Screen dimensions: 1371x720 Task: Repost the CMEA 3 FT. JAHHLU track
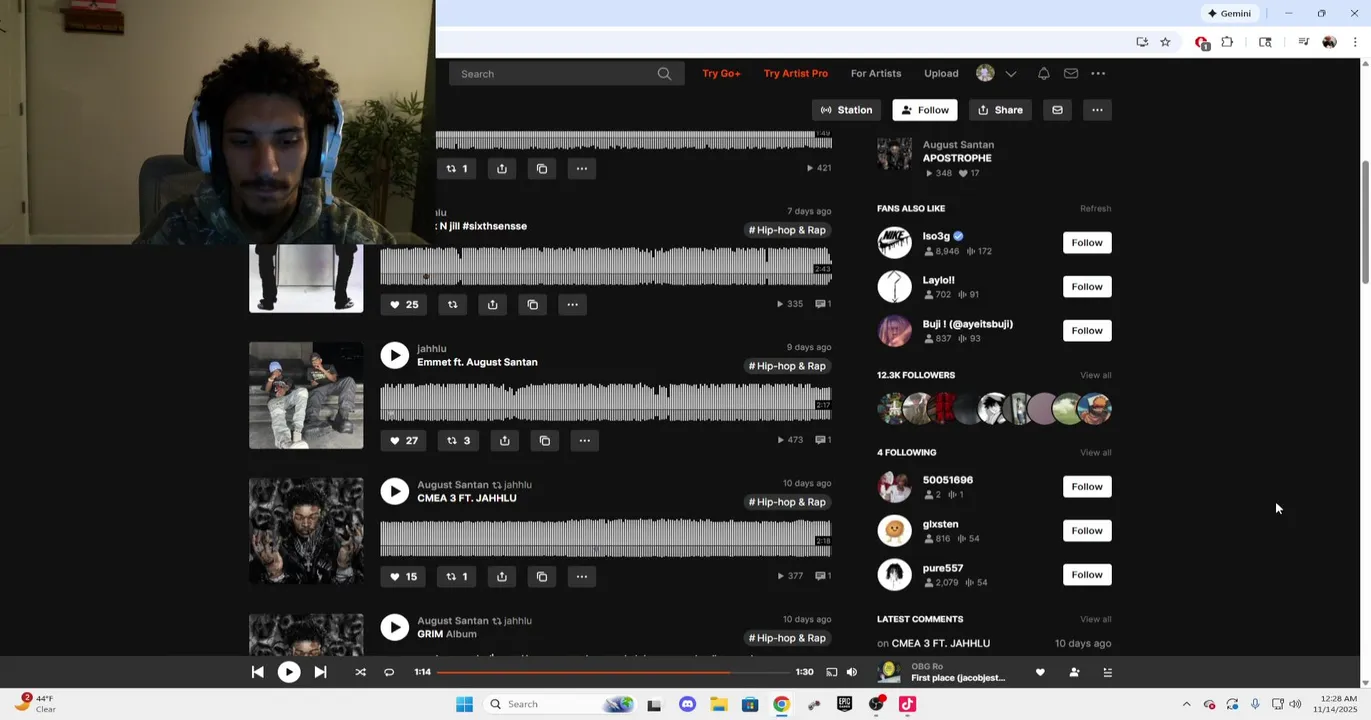pyautogui.click(x=456, y=576)
